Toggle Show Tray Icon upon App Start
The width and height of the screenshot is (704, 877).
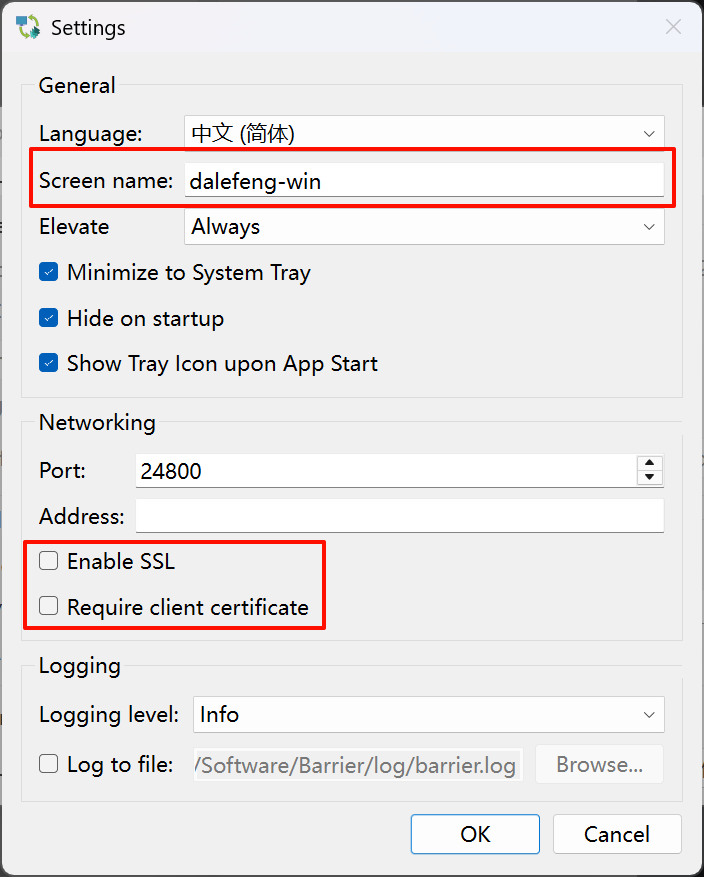(49, 363)
